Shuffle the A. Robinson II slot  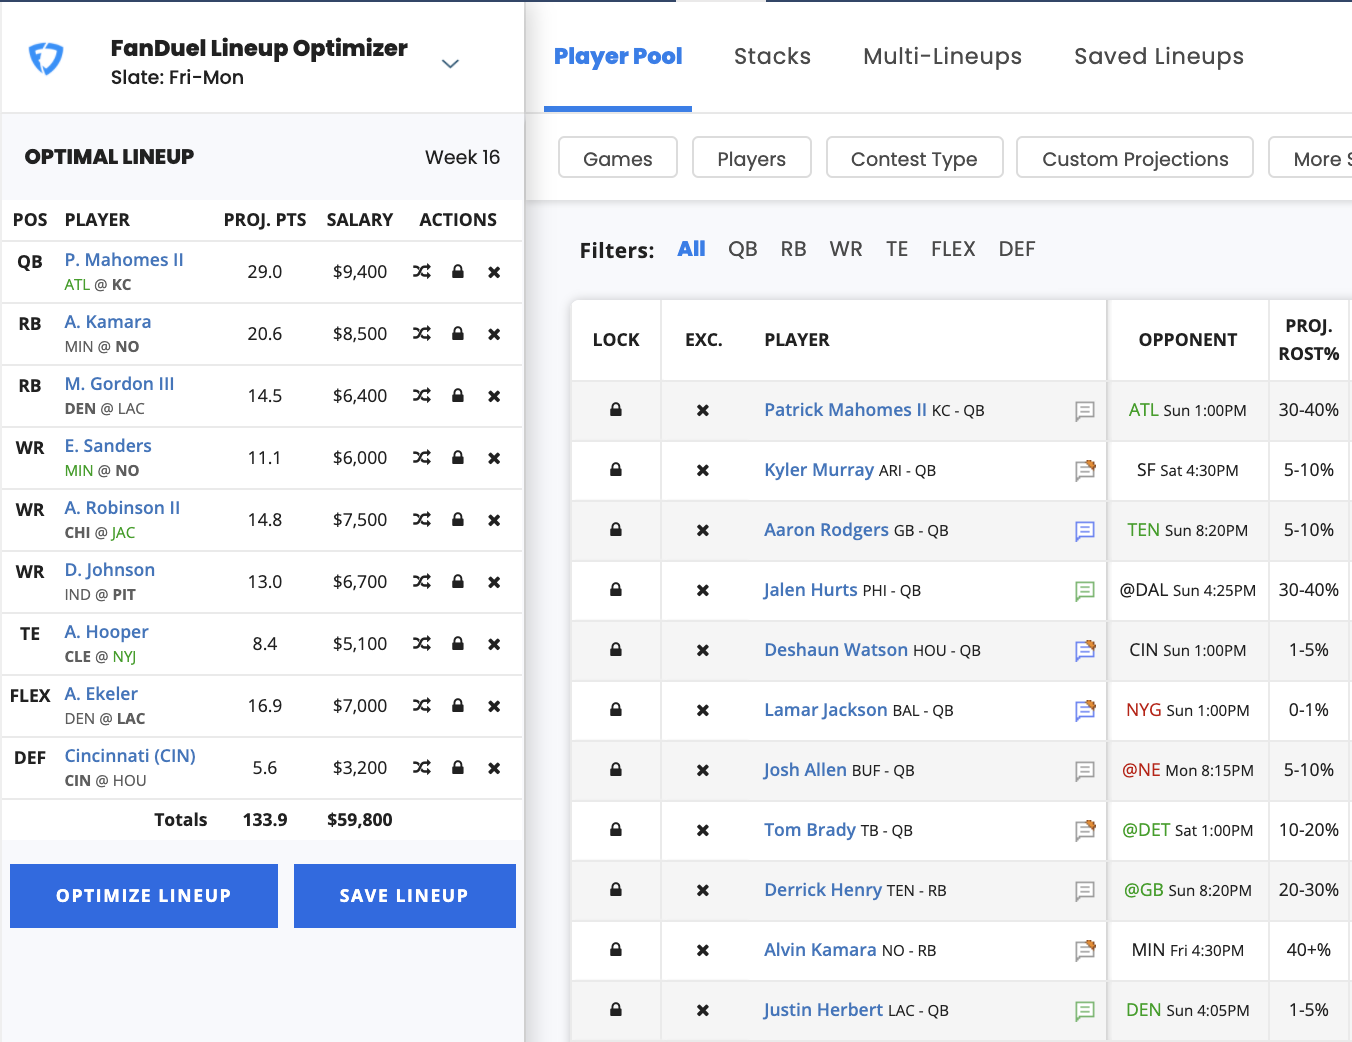point(422,519)
